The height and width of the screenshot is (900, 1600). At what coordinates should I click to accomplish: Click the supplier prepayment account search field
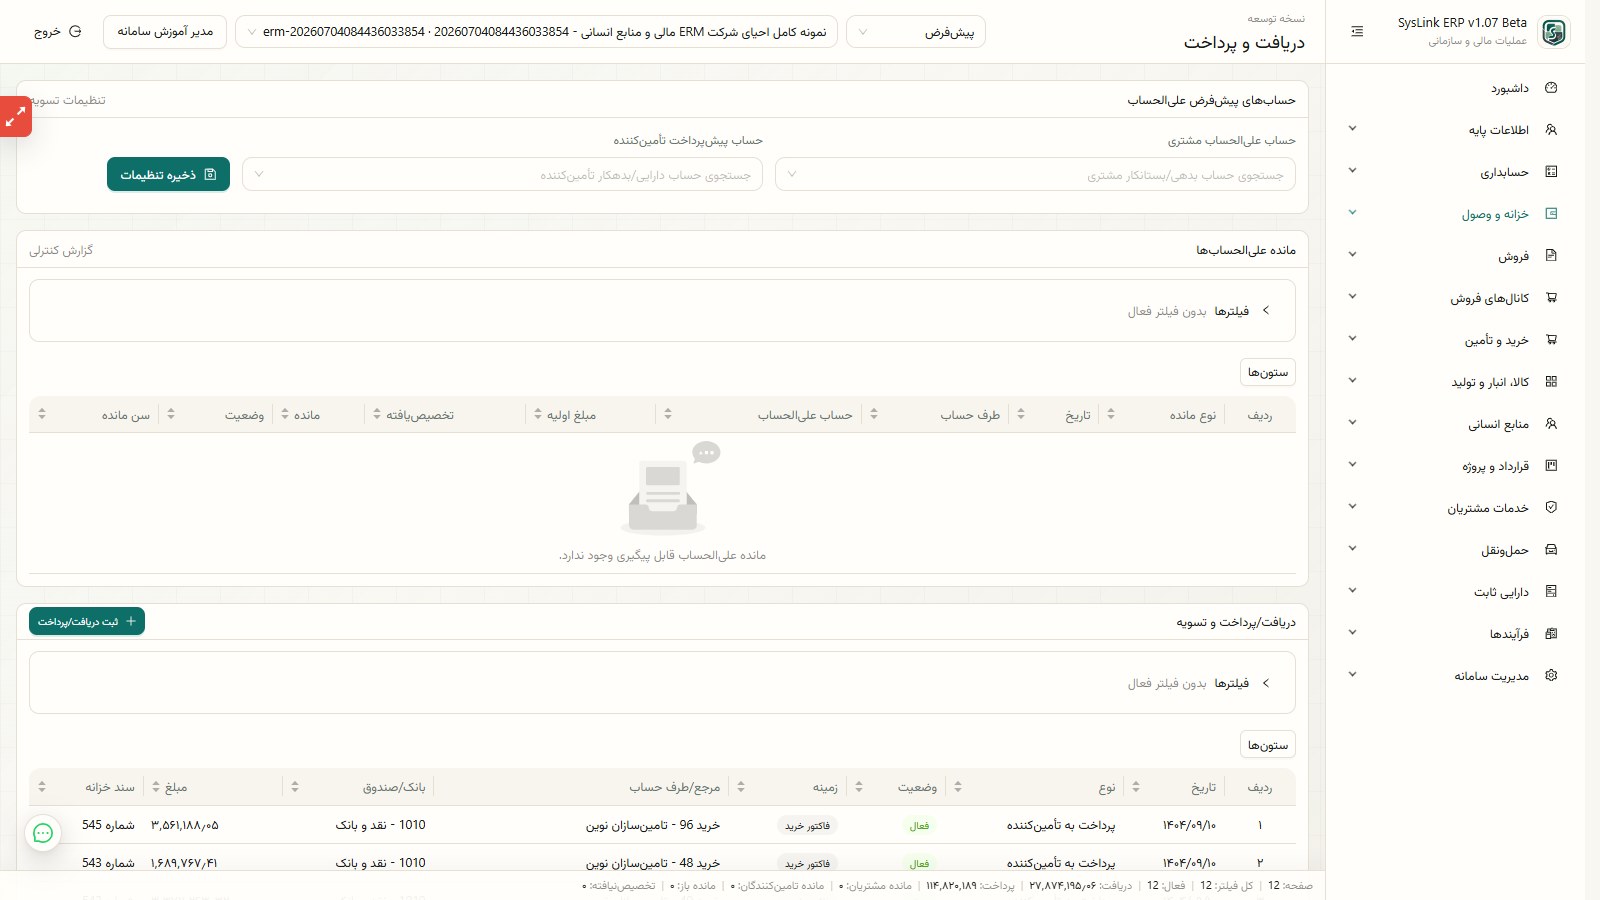502,175
